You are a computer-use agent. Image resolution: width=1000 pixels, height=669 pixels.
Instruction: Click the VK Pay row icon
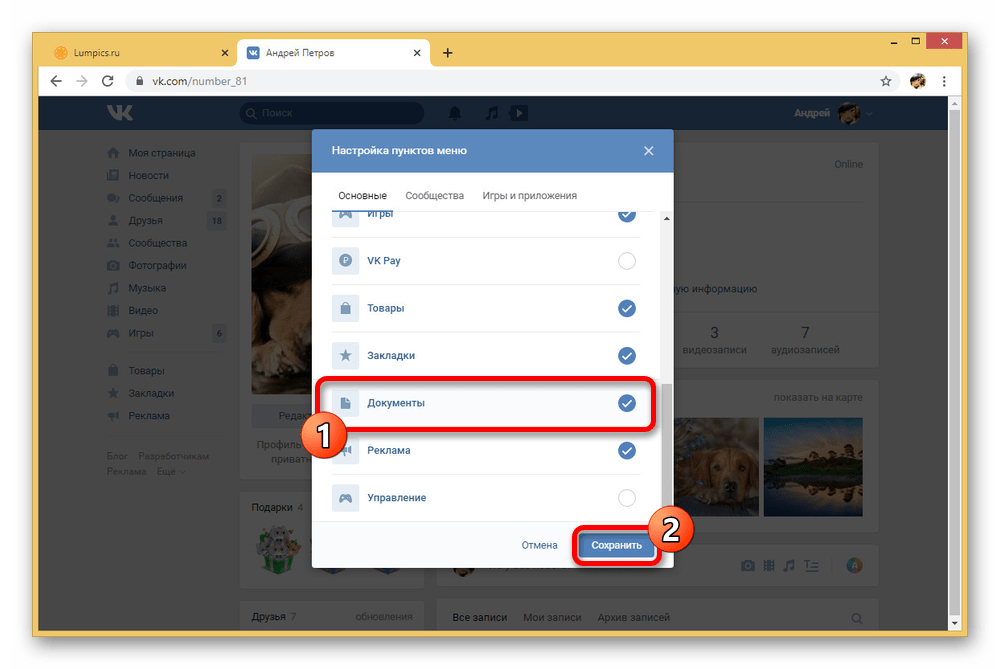345,260
